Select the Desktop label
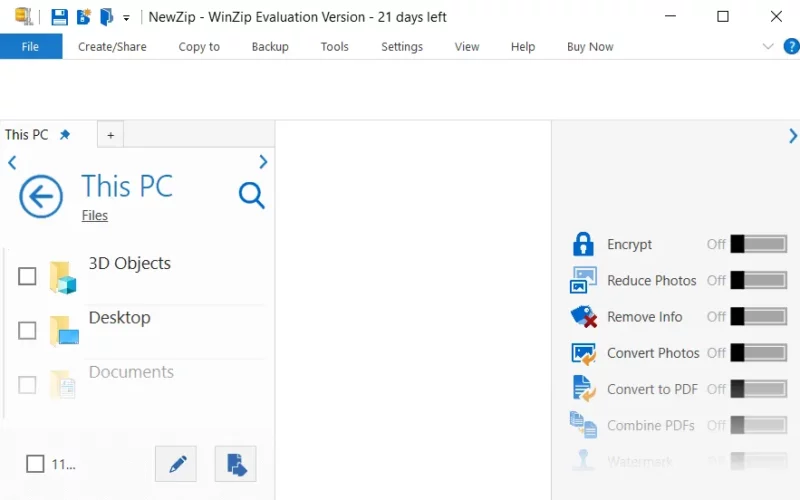This screenshot has width=800, height=500. [x=120, y=317]
